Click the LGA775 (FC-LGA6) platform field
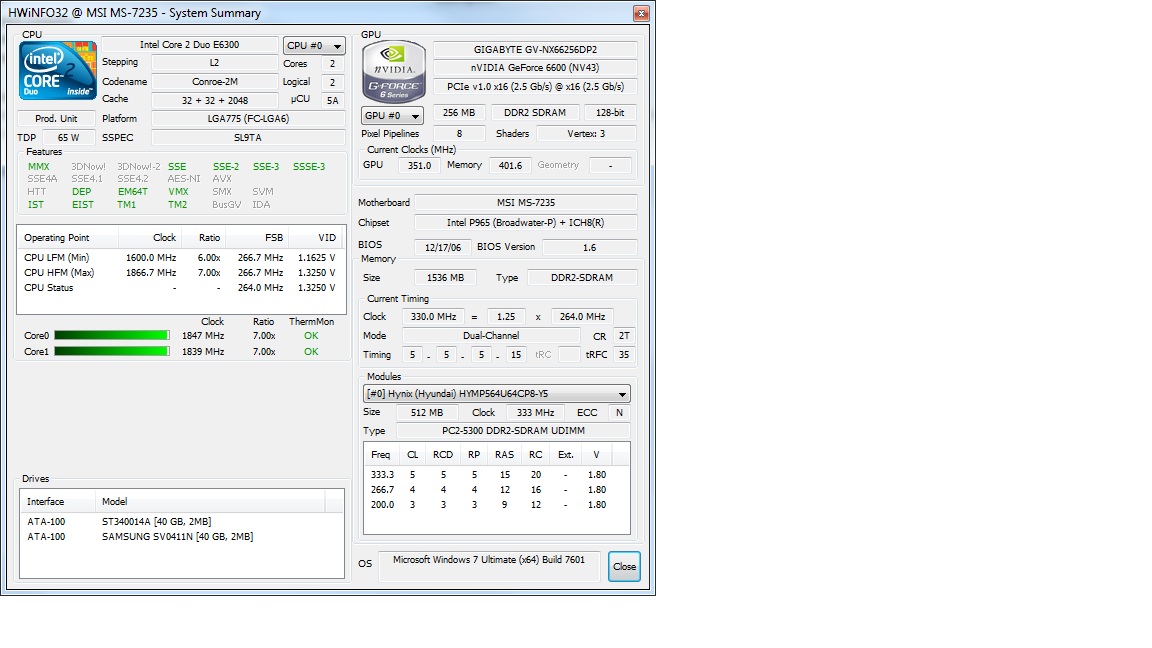The width and height of the screenshot is (1152, 648). pos(248,118)
